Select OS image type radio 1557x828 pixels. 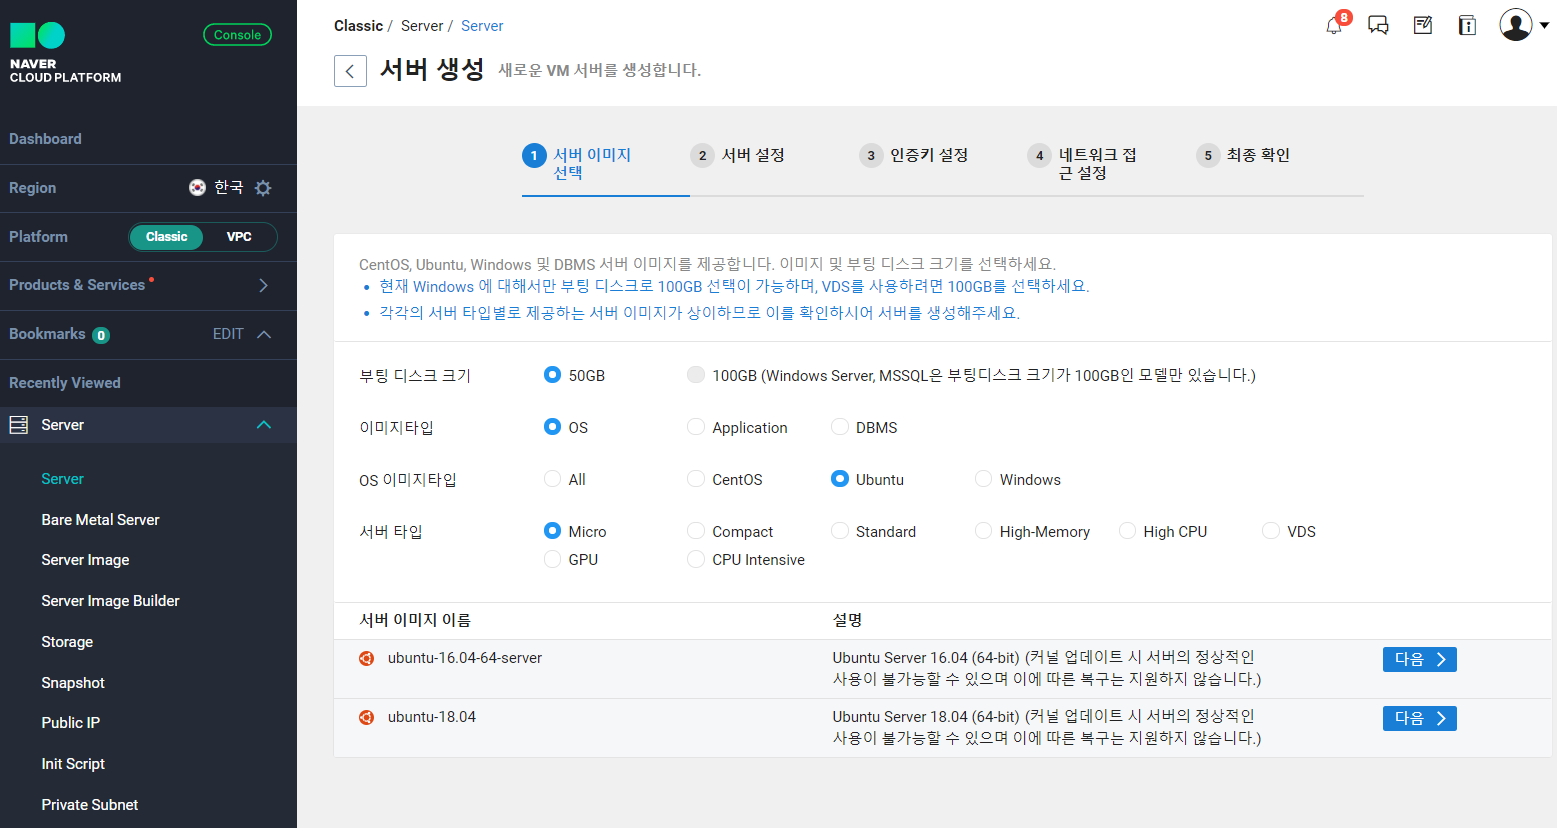[x=552, y=427]
